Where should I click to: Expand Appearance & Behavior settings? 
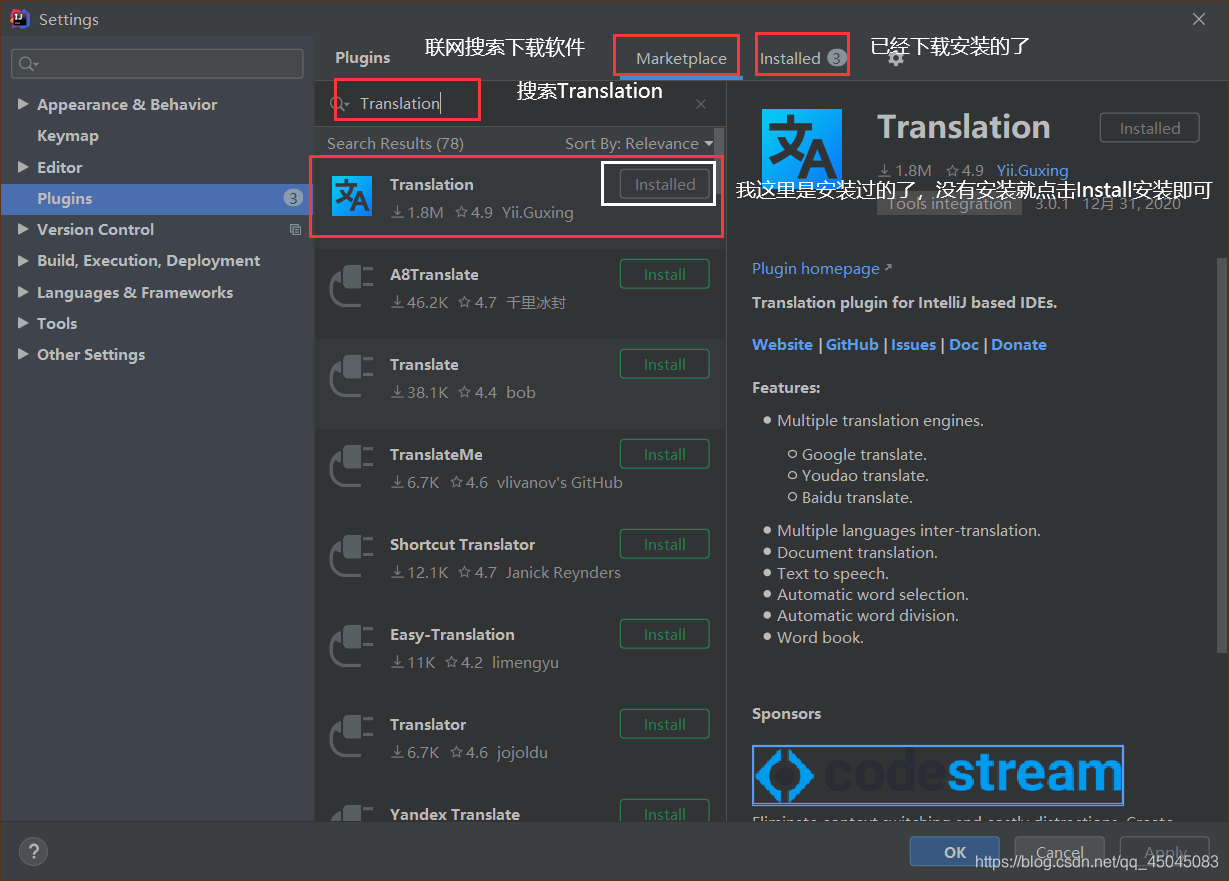(x=23, y=105)
